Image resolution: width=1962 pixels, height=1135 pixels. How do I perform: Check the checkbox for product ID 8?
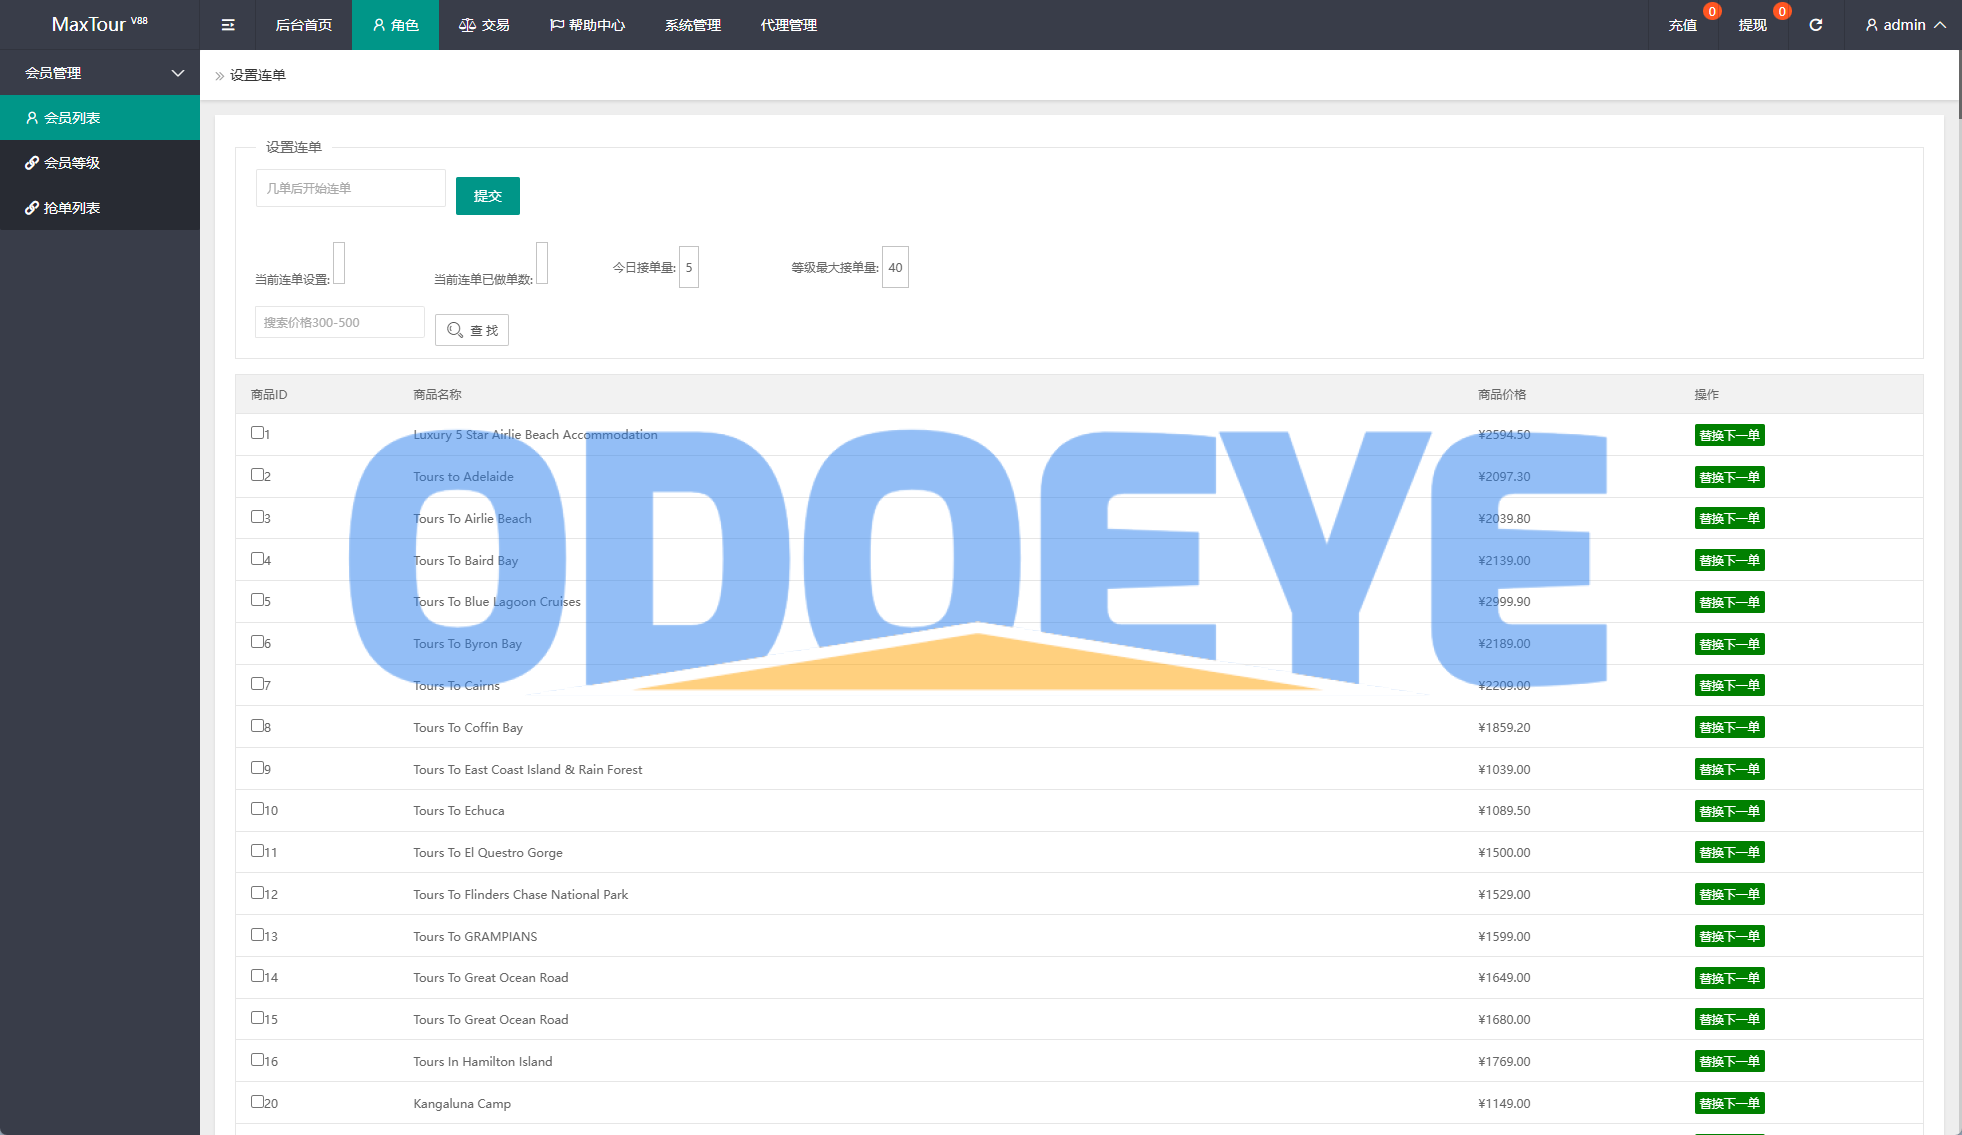pyautogui.click(x=257, y=726)
